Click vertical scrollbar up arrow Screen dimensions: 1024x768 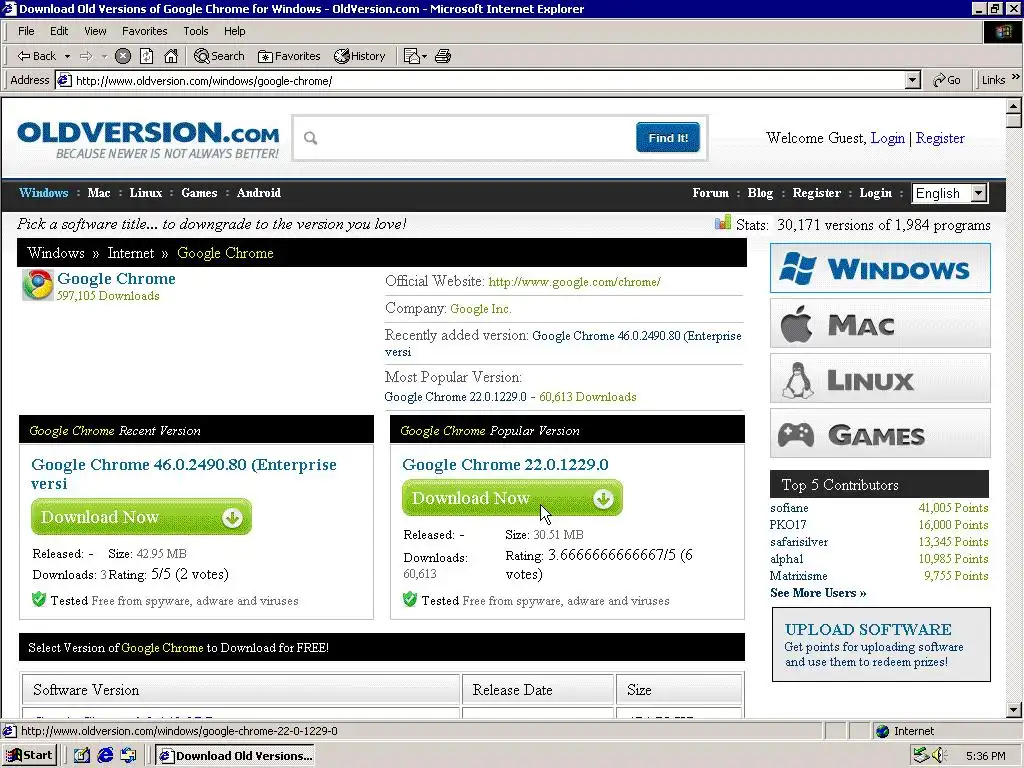tap(1013, 106)
